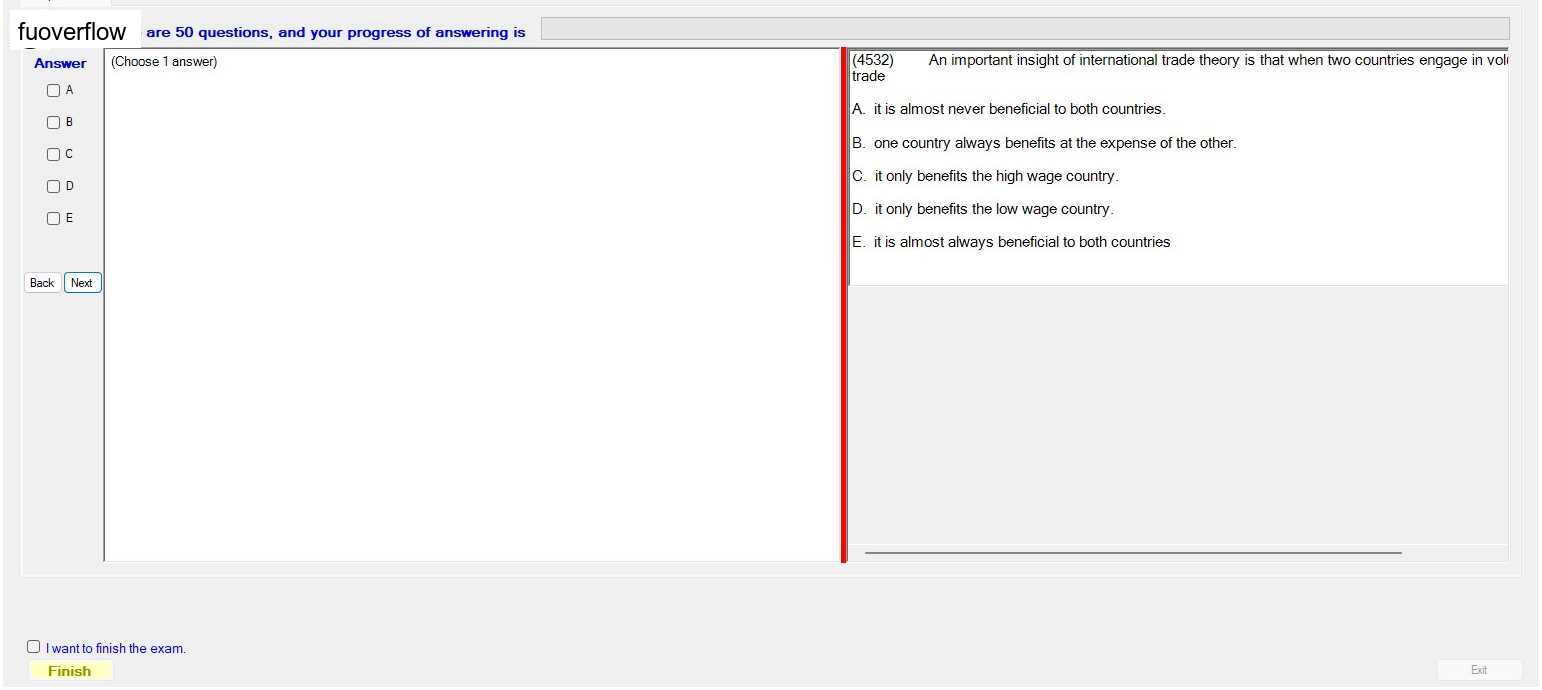Go to the Next question
Screen dimensions: 1542x690
pyautogui.click(x=82, y=283)
